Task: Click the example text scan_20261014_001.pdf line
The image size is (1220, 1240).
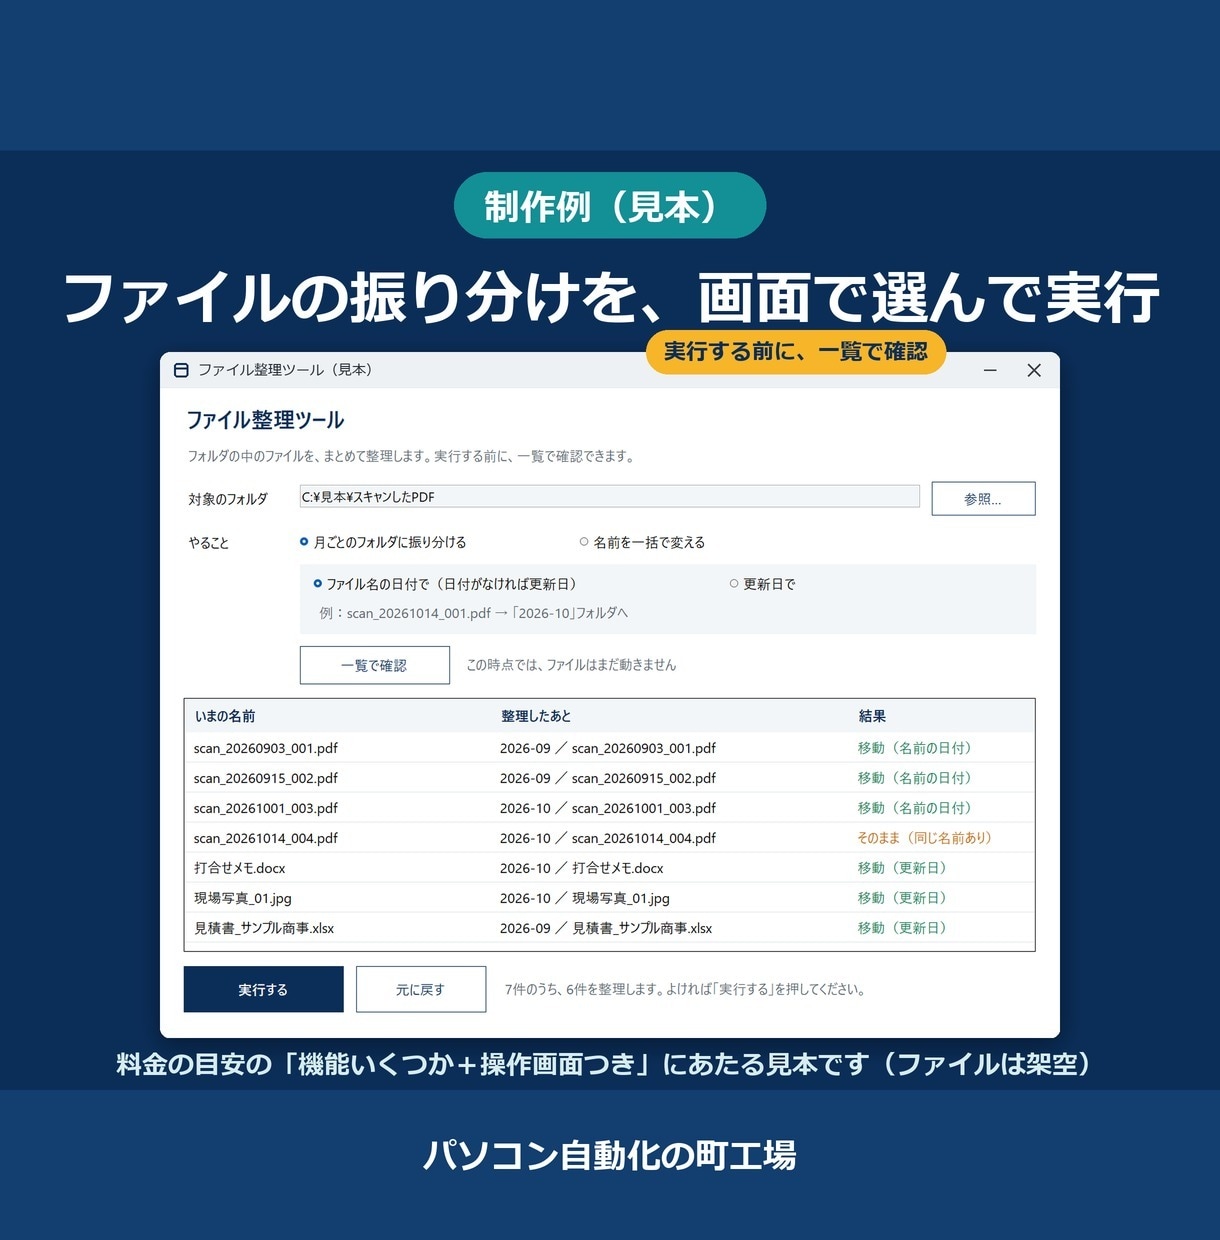Action: tap(474, 613)
